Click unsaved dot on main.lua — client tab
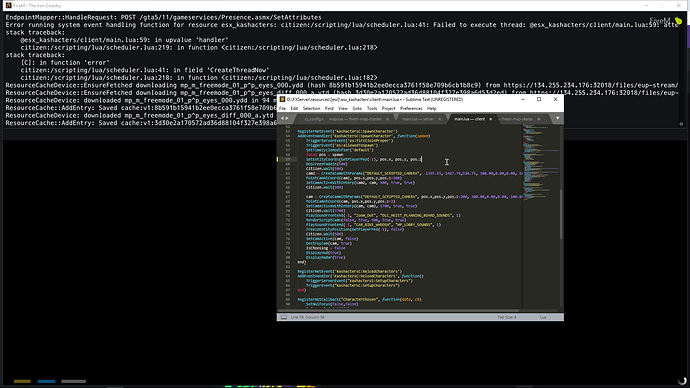This screenshot has width=690, height=388. click(x=491, y=119)
